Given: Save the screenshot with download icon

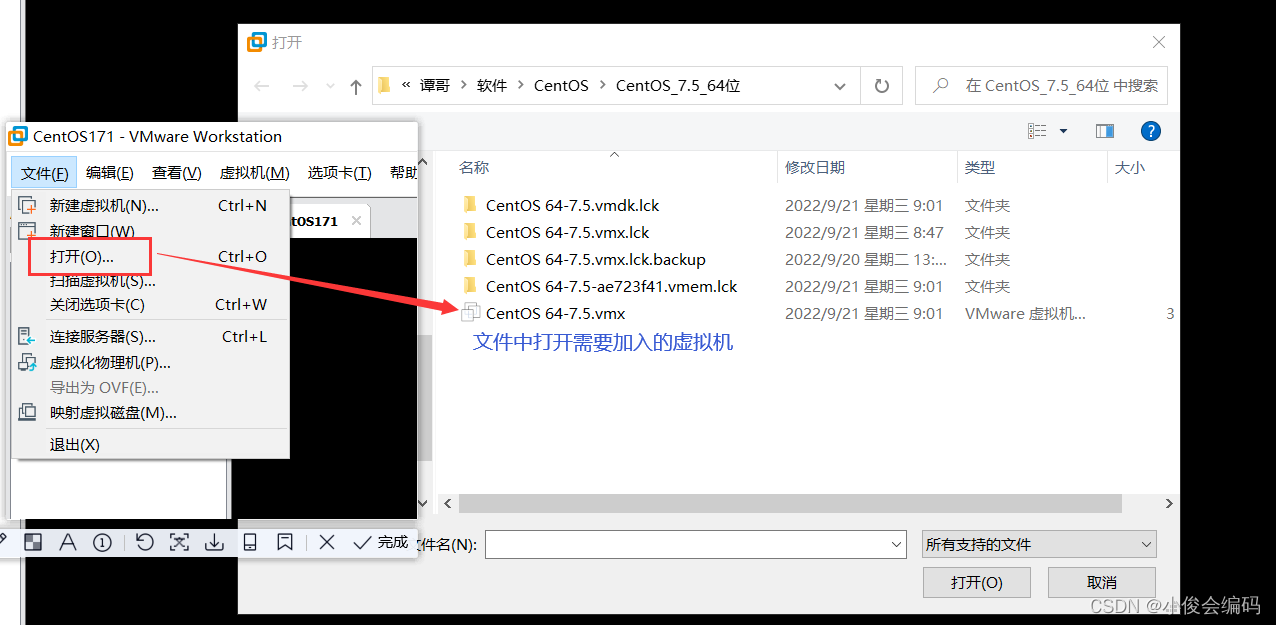Looking at the screenshot, I should pyautogui.click(x=214, y=542).
